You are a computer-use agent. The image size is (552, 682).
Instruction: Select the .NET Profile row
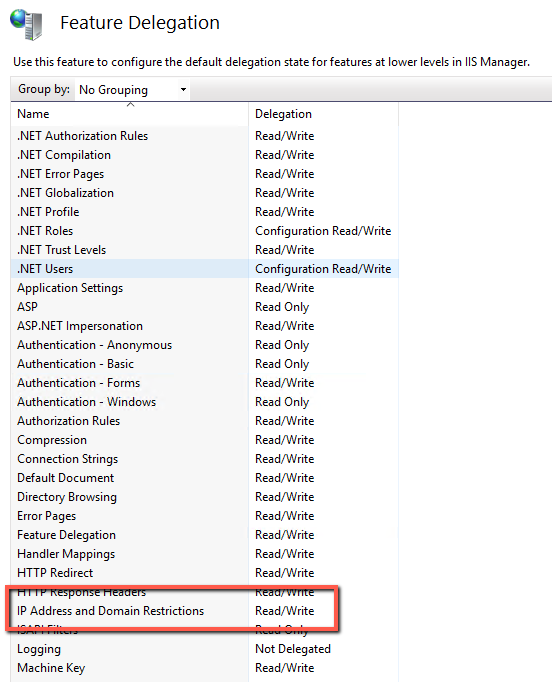point(204,212)
